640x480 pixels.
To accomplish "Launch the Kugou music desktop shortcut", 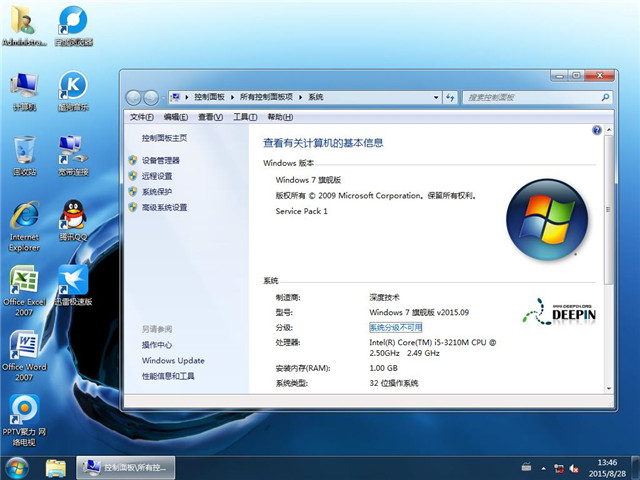I will (x=73, y=91).
